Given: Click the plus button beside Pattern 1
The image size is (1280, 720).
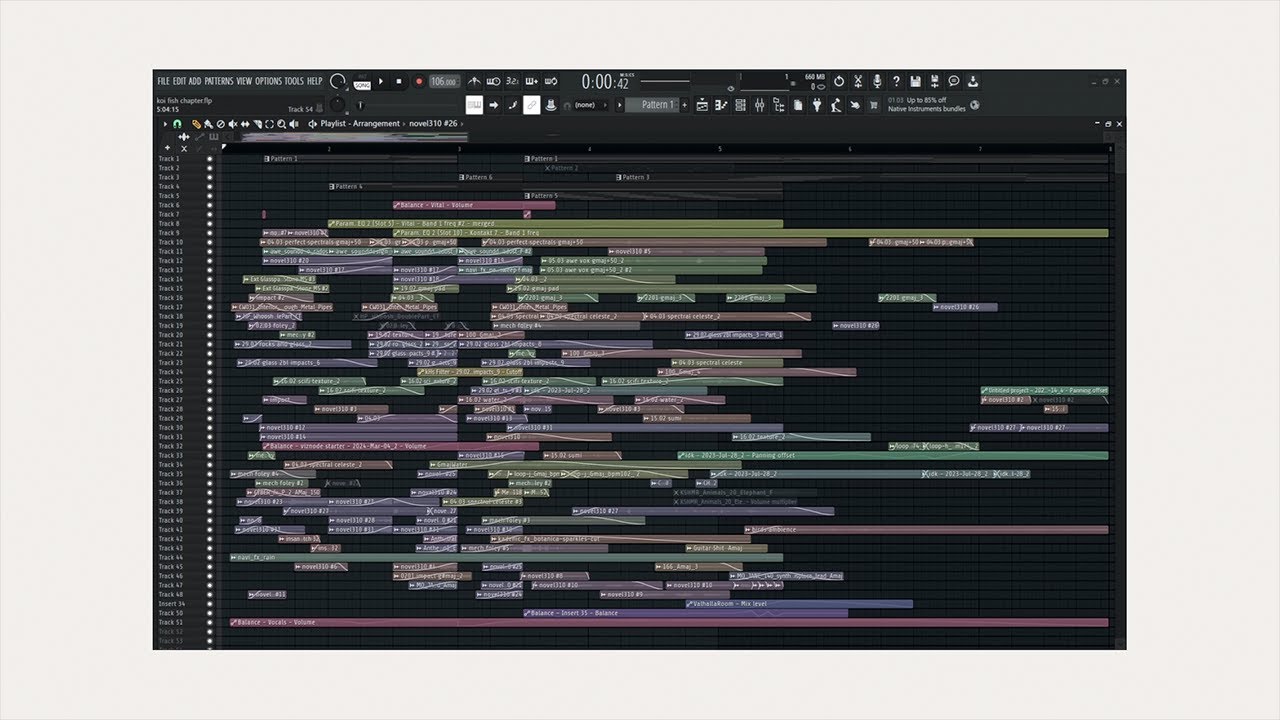Looking at the screenshot, I should (685, 105).
